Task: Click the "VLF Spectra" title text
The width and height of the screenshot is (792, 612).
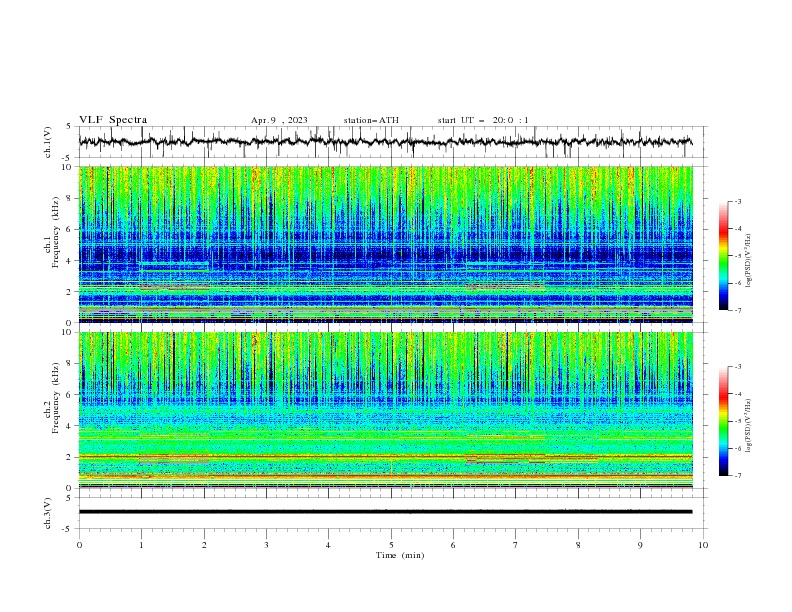Action: tap(113, 120)
